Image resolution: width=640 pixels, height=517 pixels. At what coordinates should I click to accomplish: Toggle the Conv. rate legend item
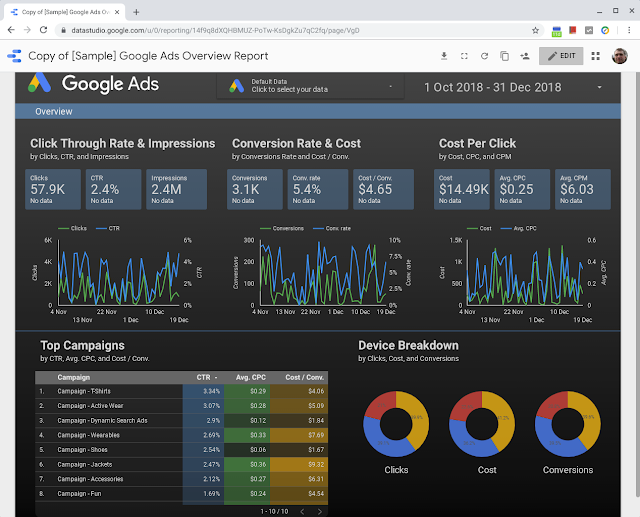(x=332, y=228)
